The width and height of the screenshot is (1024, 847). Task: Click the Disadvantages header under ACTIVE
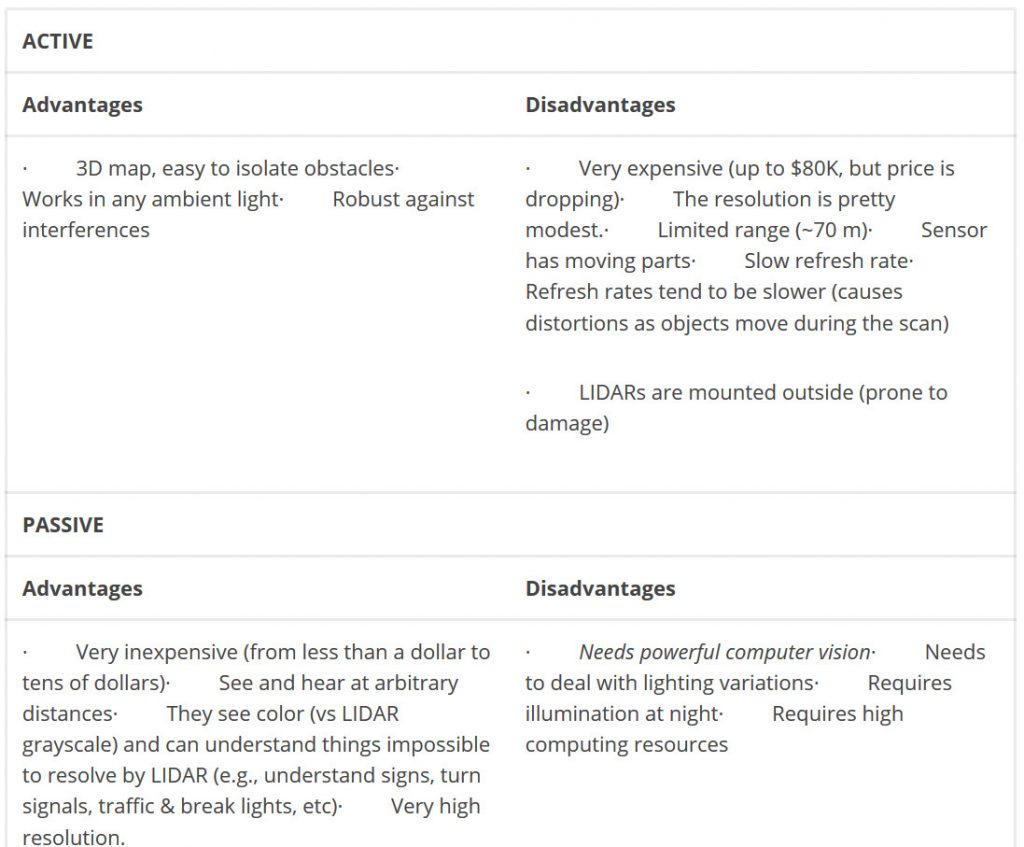[x=600, y=105]
